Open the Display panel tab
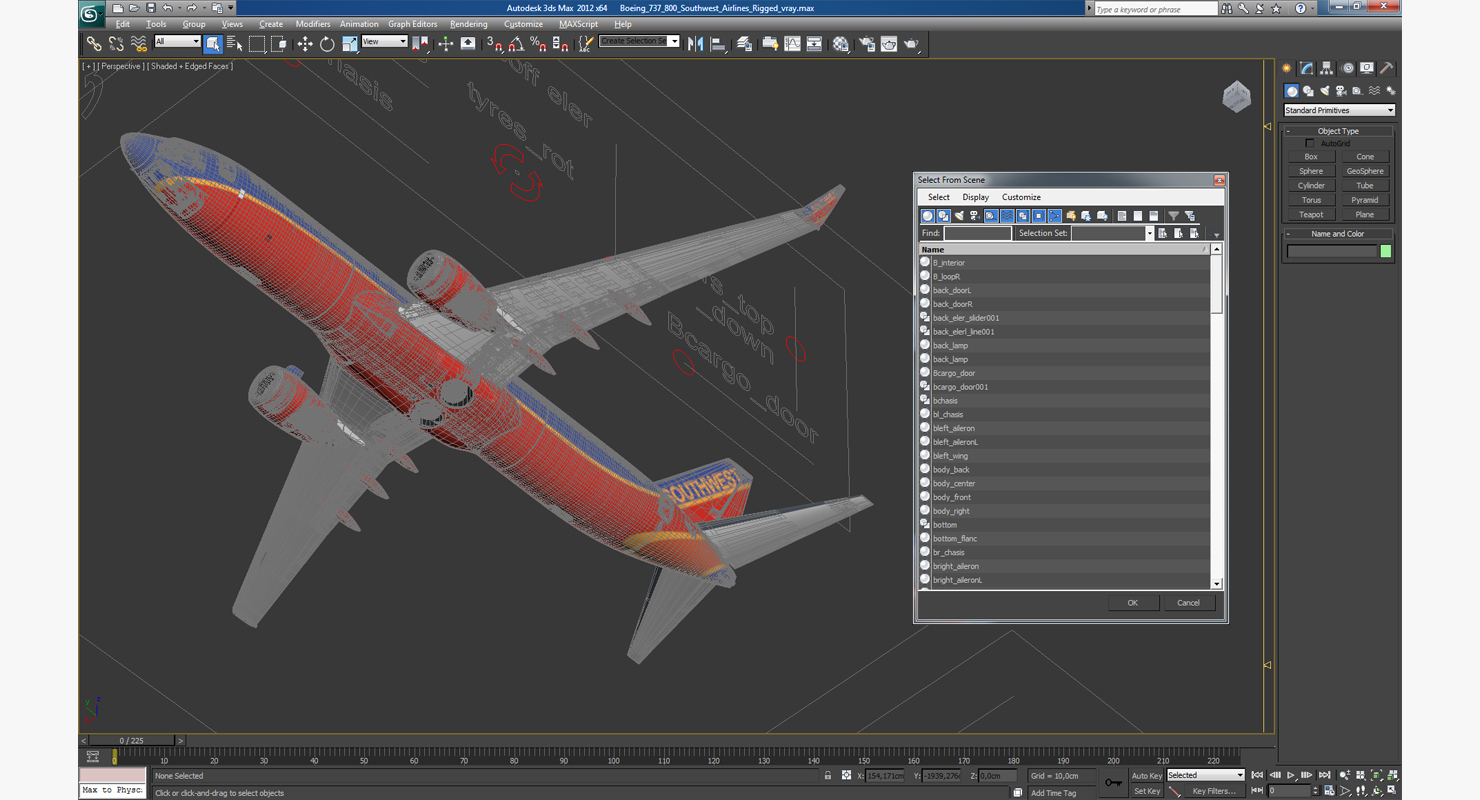 1367,68
